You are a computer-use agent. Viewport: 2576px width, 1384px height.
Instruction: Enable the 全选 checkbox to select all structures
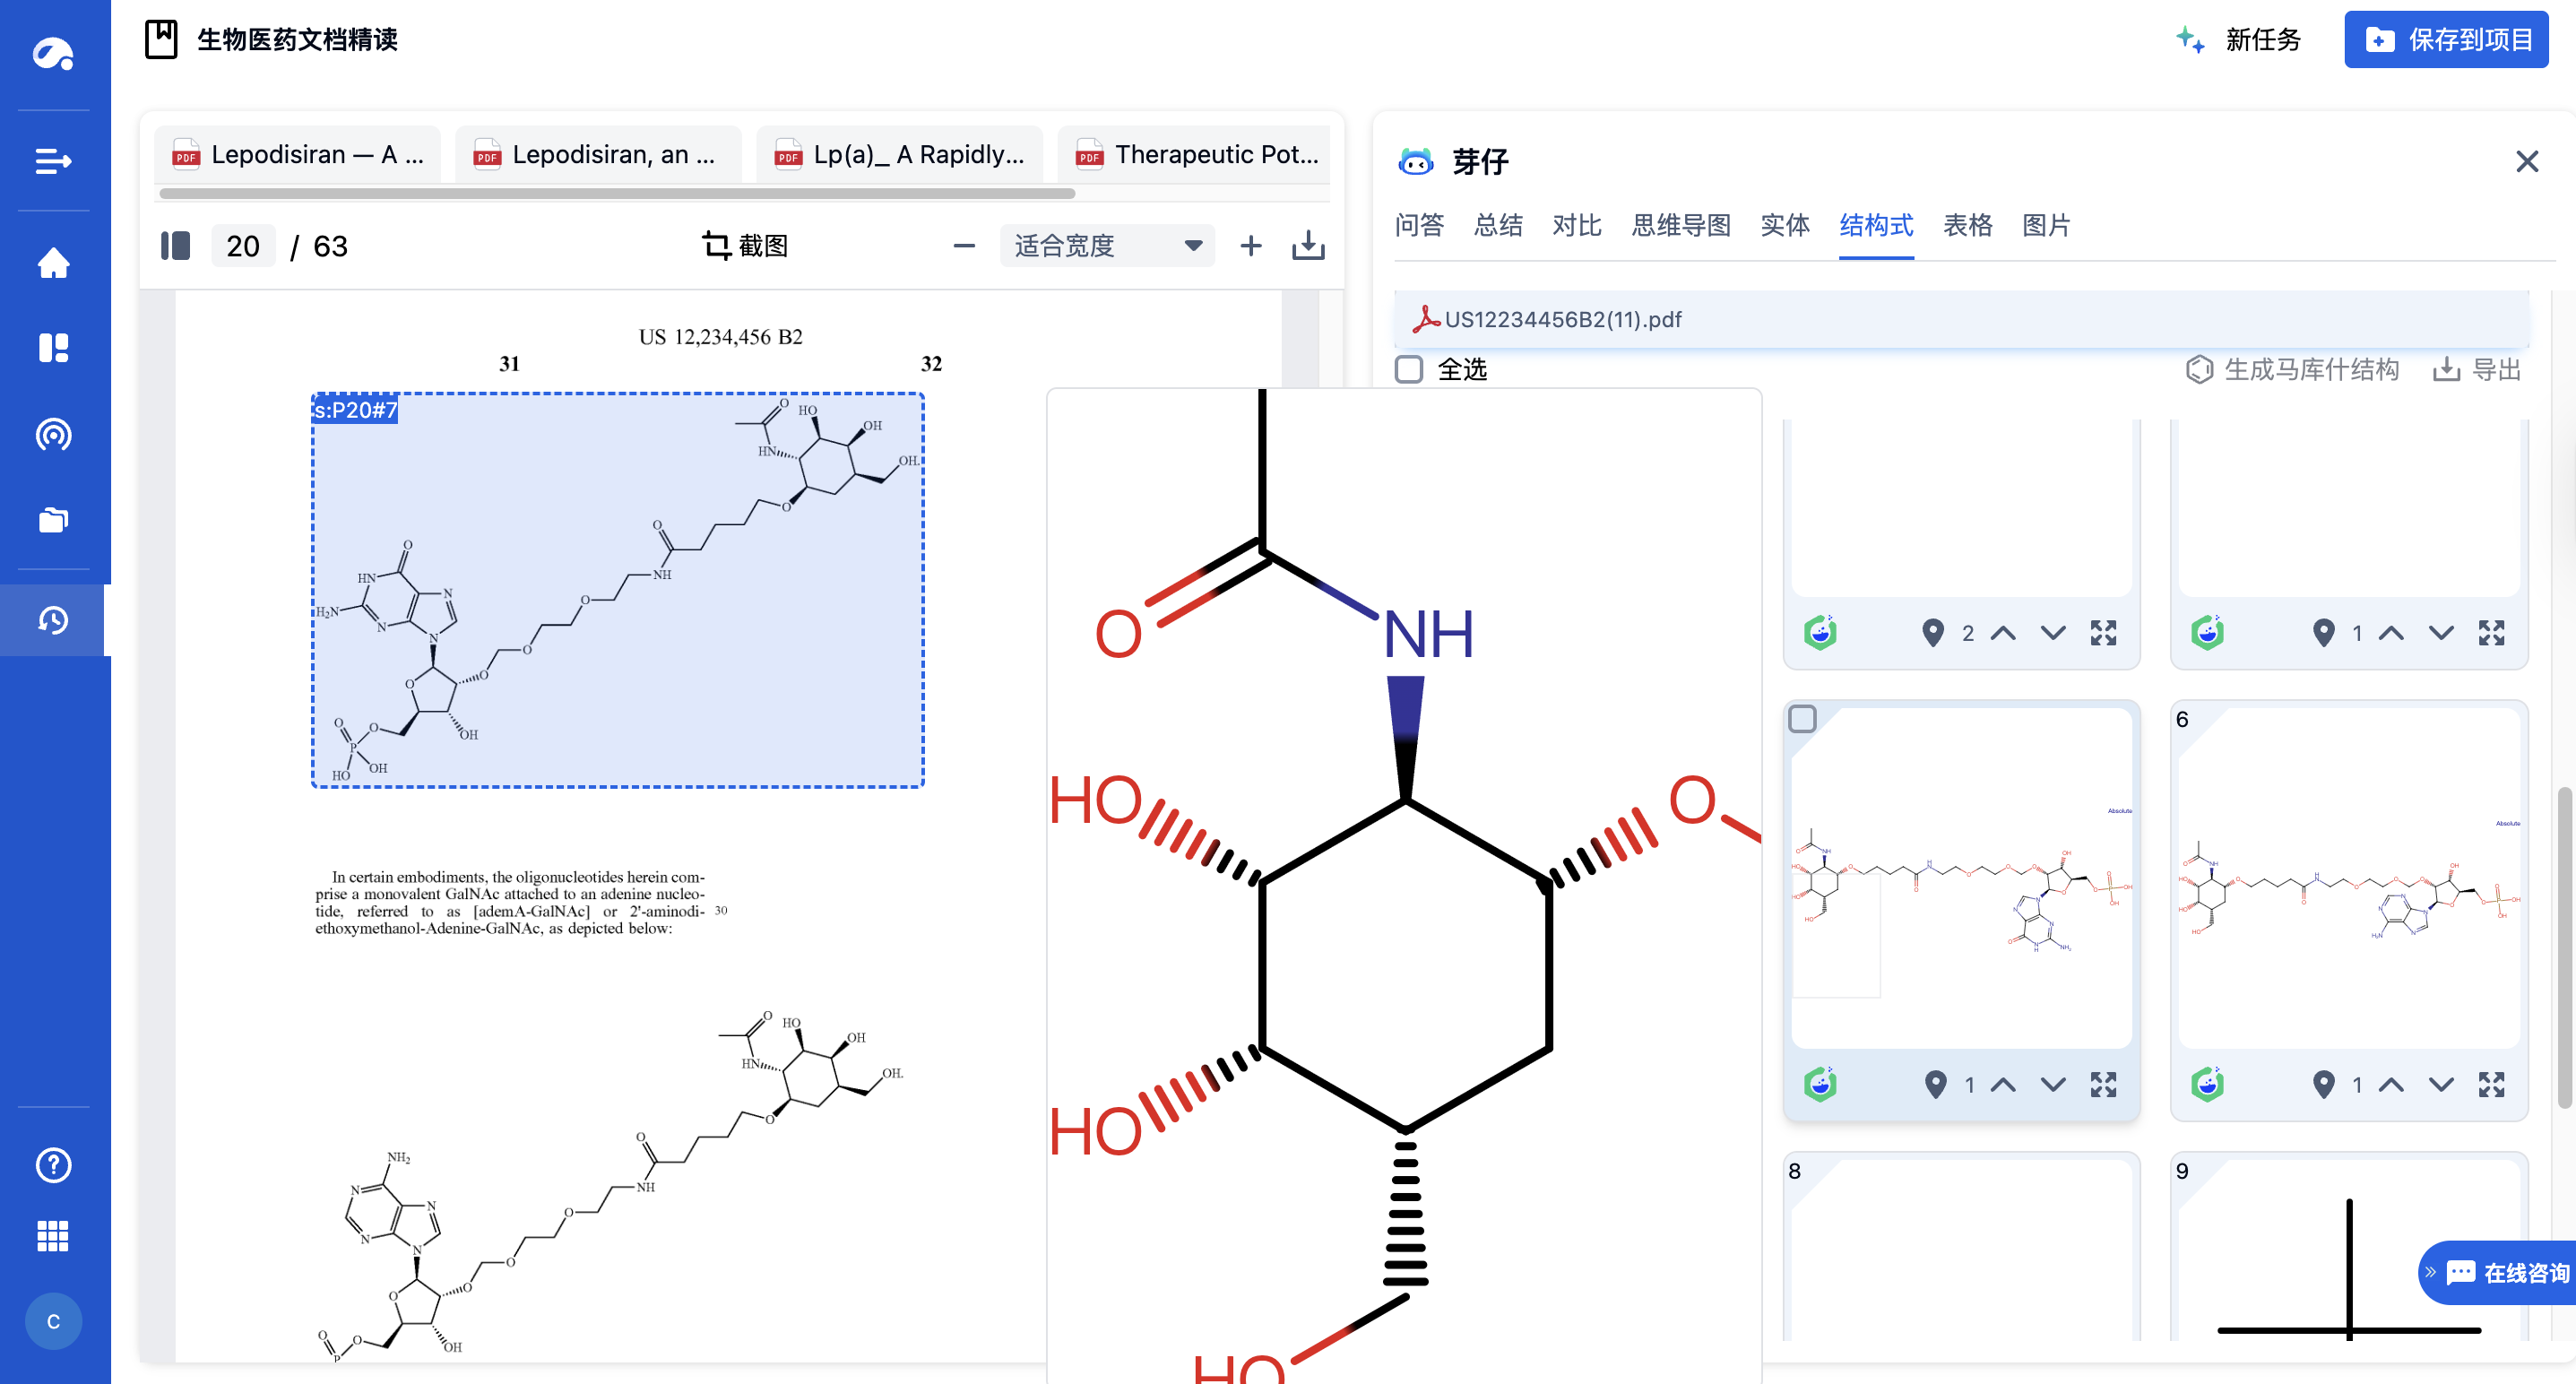(x=1410, y=369)
